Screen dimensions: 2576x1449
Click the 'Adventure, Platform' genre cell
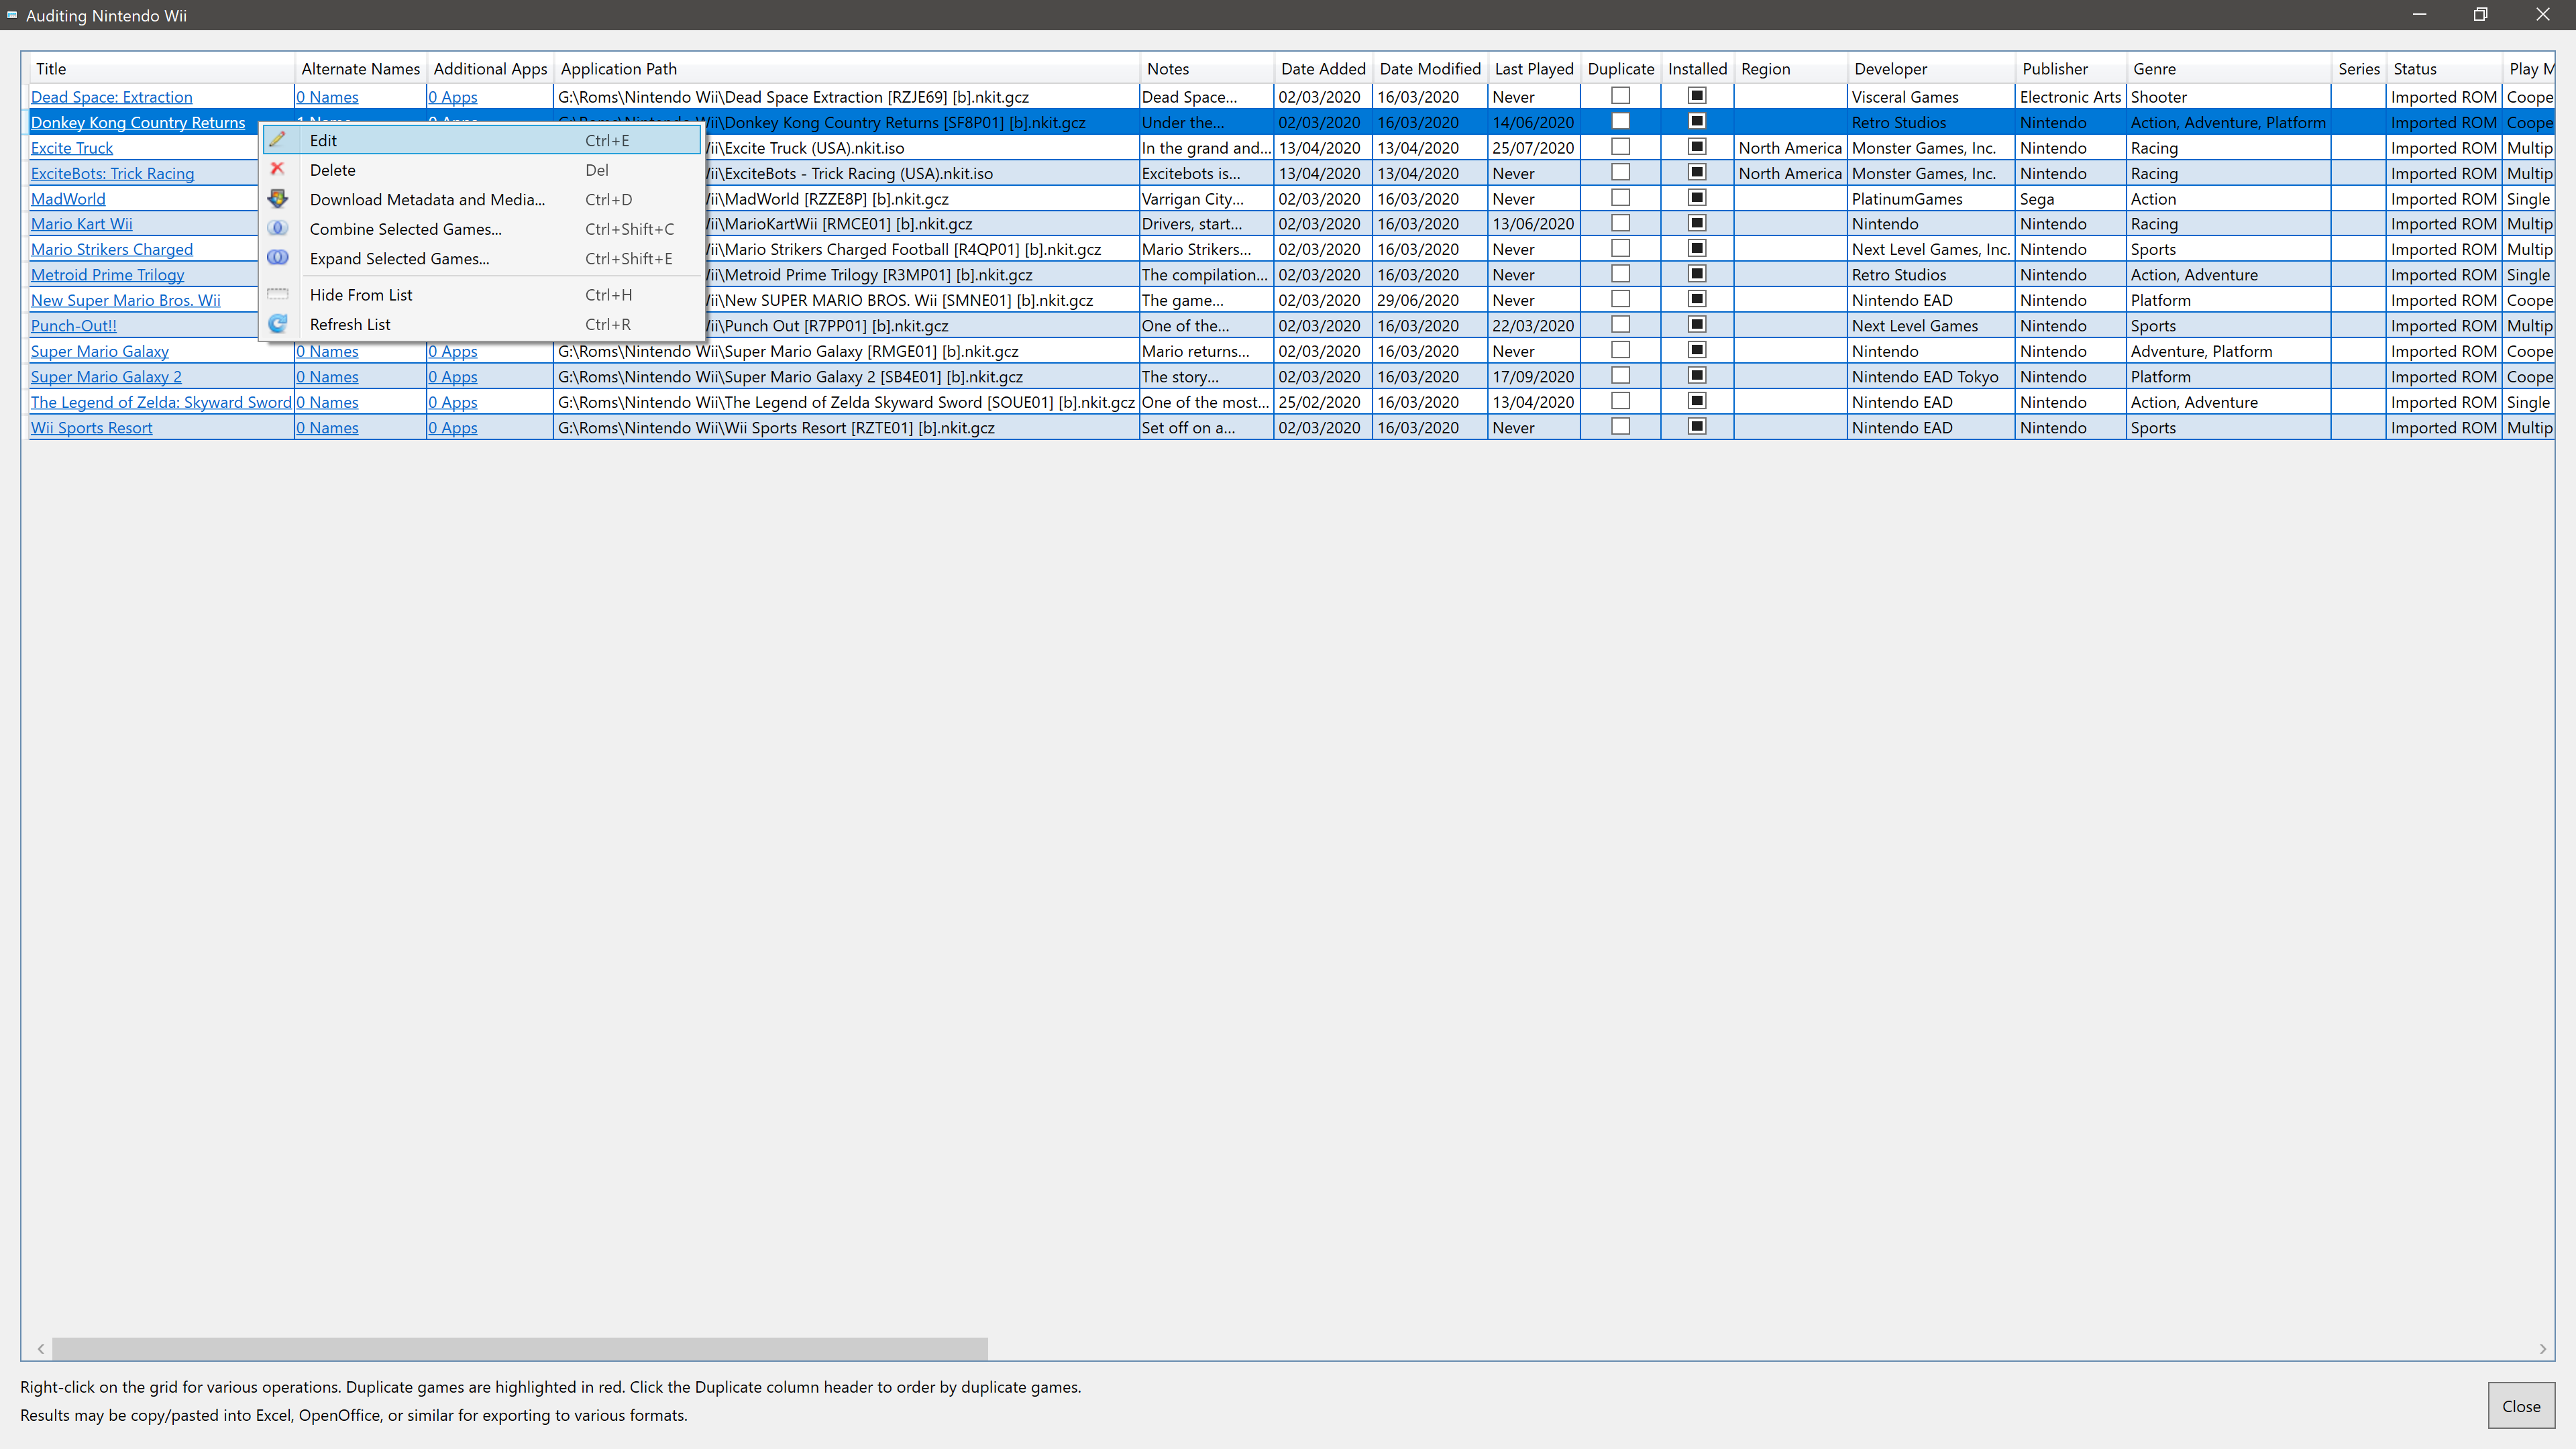pos(2228,351)
